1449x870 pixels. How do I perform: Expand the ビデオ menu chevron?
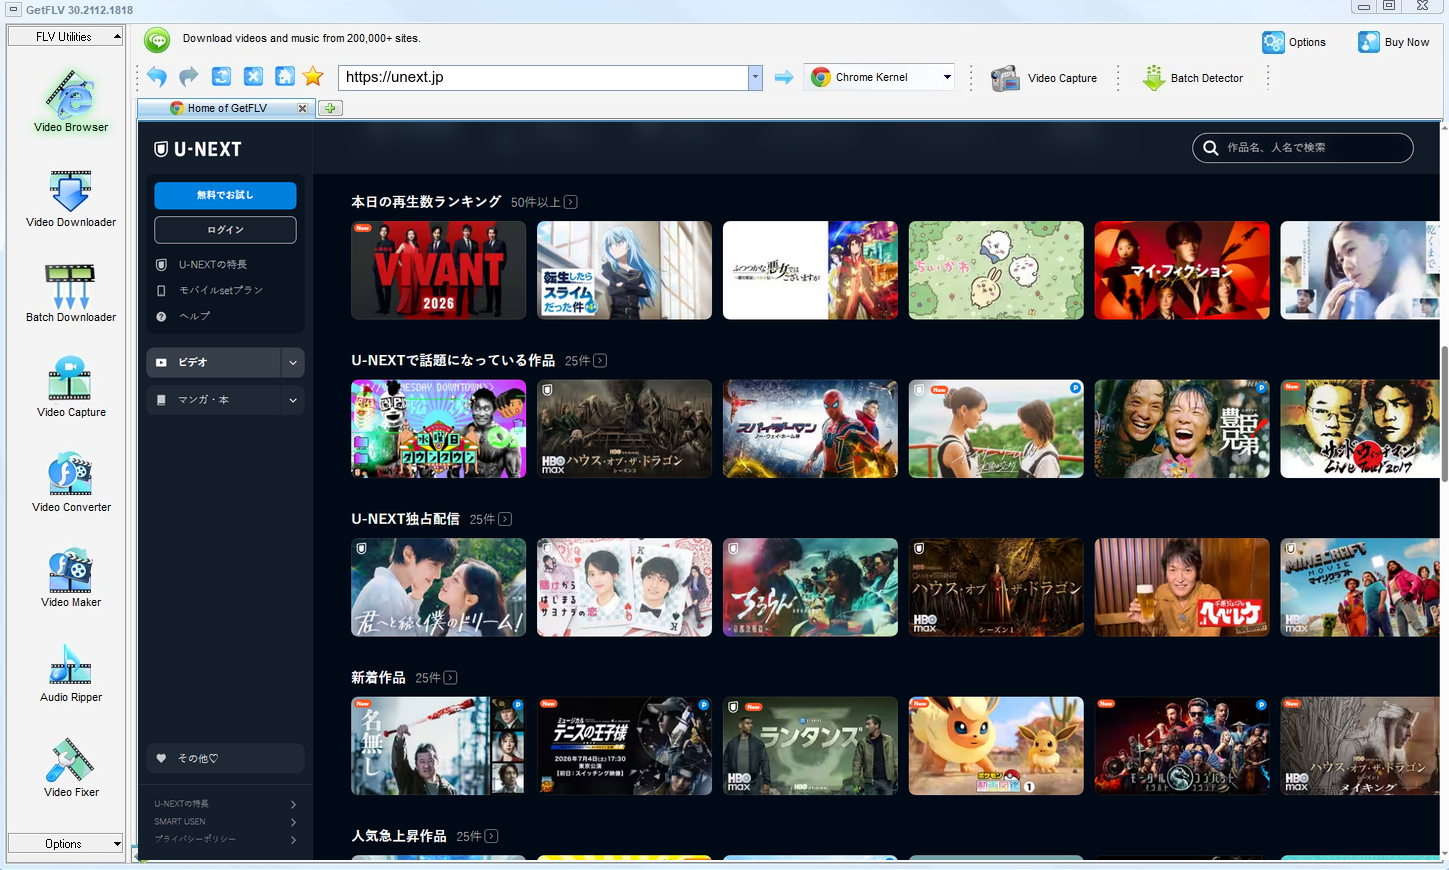[293, 363]
